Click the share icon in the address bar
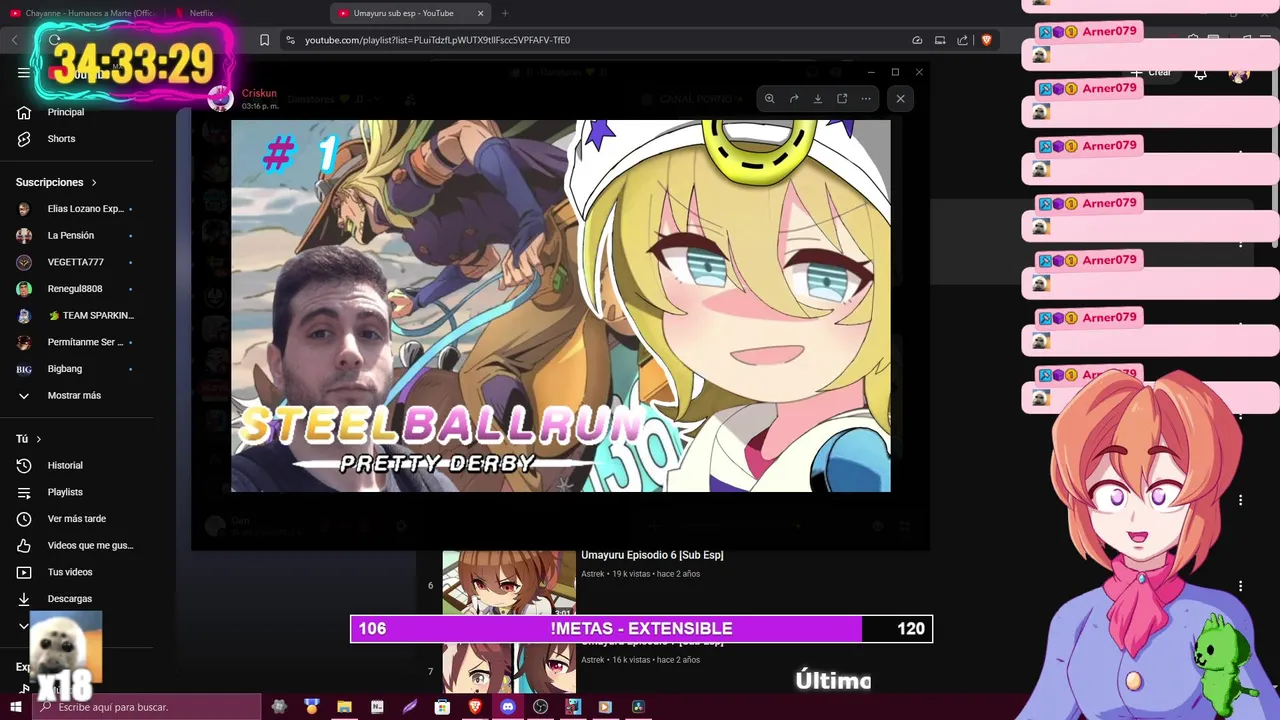This screenshot has width=1280, height=720. [962, 40]
